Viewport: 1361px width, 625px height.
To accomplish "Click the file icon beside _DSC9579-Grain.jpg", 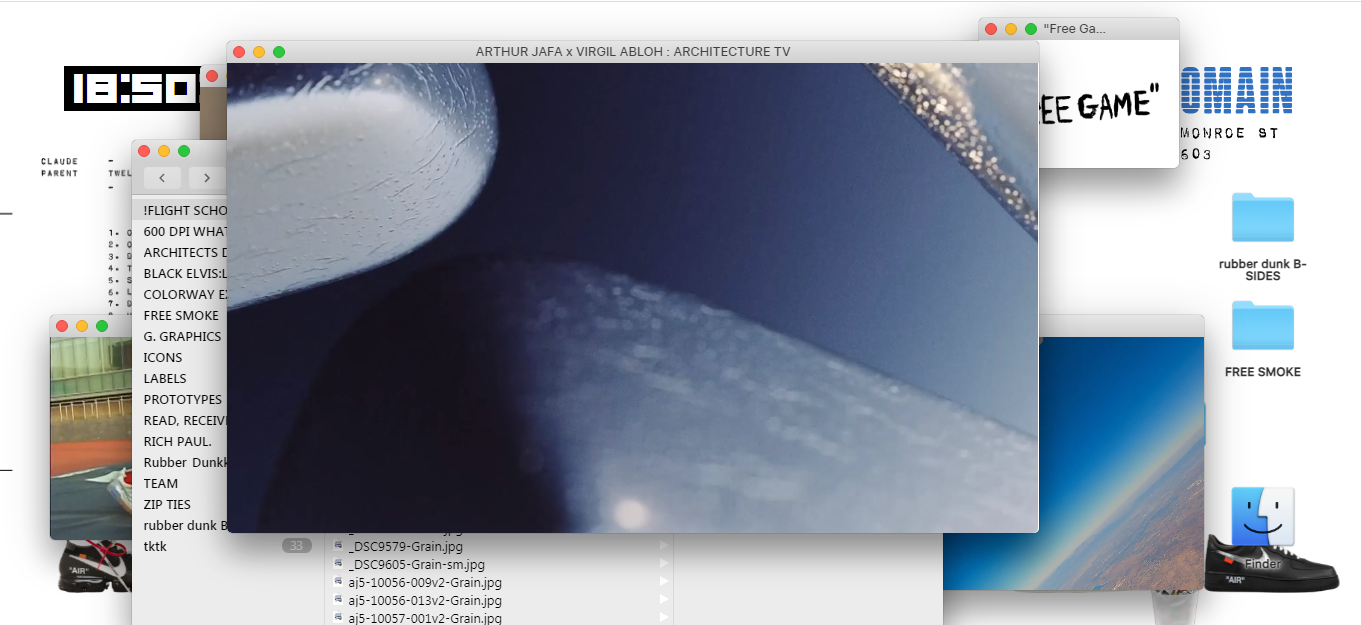I will (339, 546).
